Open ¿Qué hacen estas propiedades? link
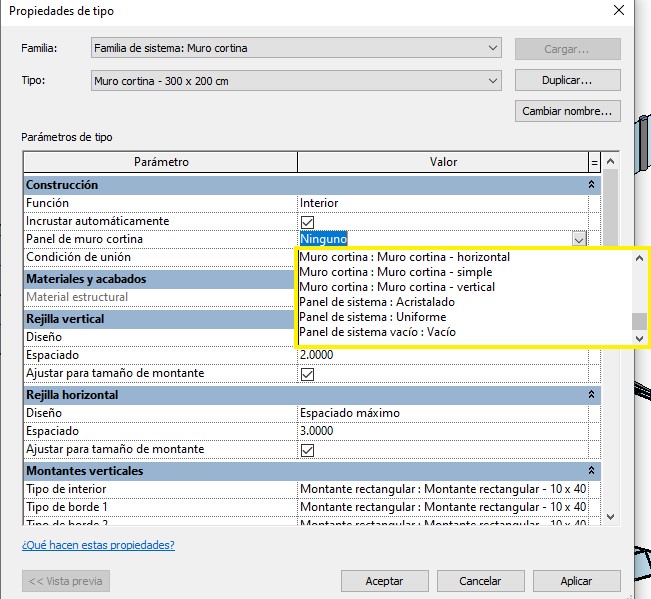 [98, 545]
